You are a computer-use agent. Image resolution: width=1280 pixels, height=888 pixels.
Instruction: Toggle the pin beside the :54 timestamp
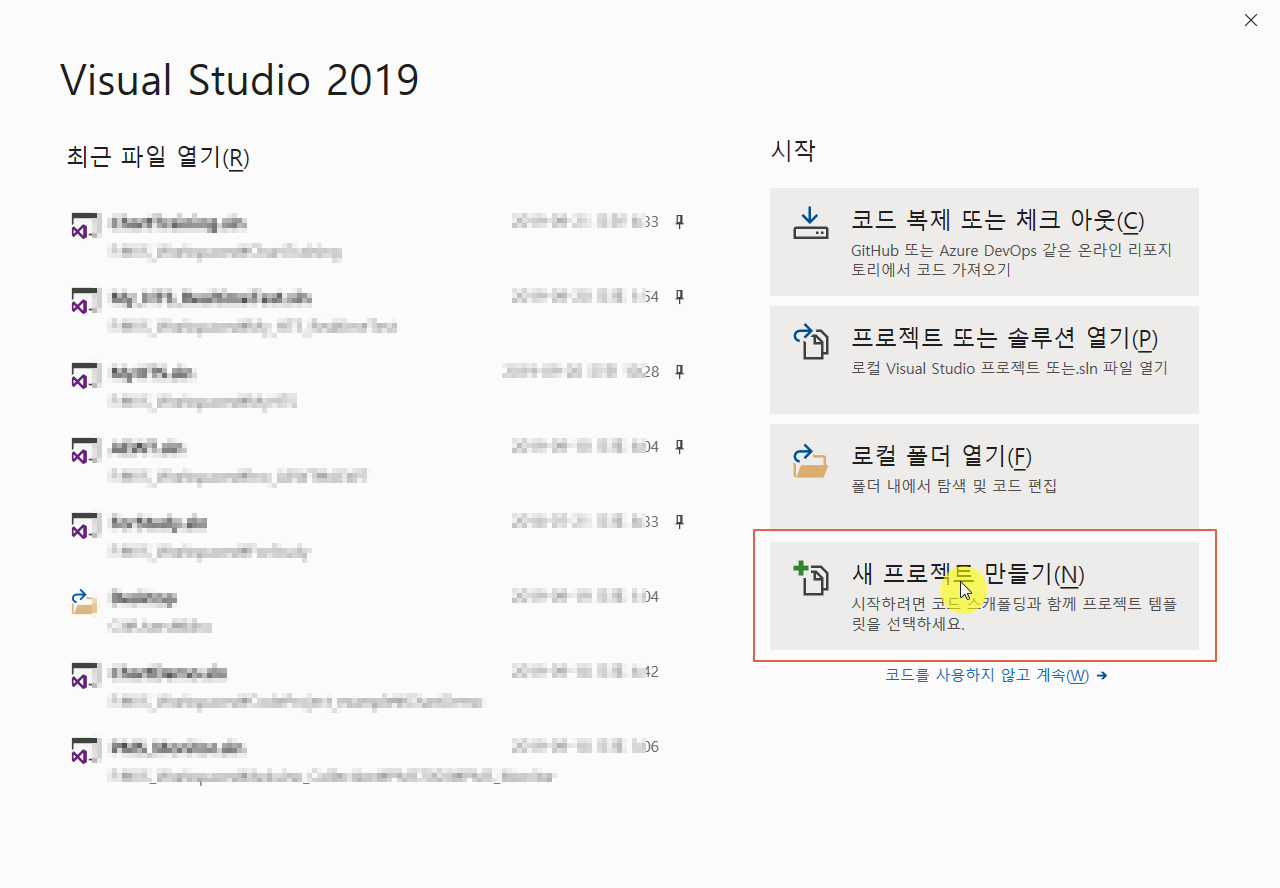[679, 297]
